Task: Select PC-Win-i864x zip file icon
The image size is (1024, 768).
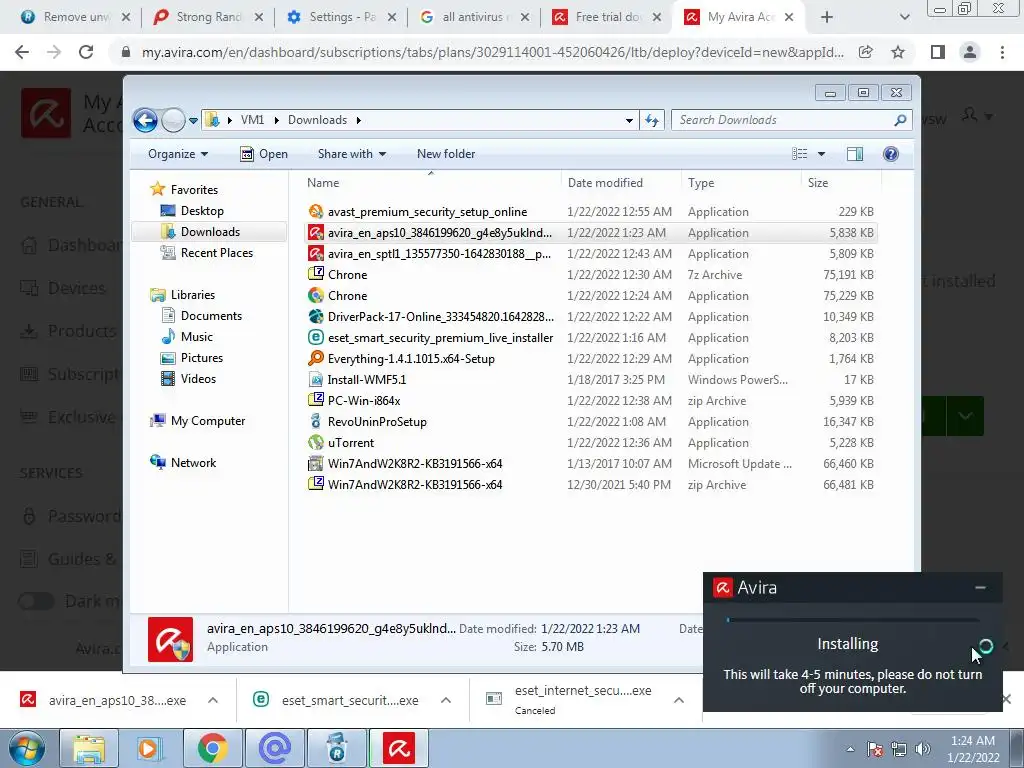Action: [x=315, y=400]
